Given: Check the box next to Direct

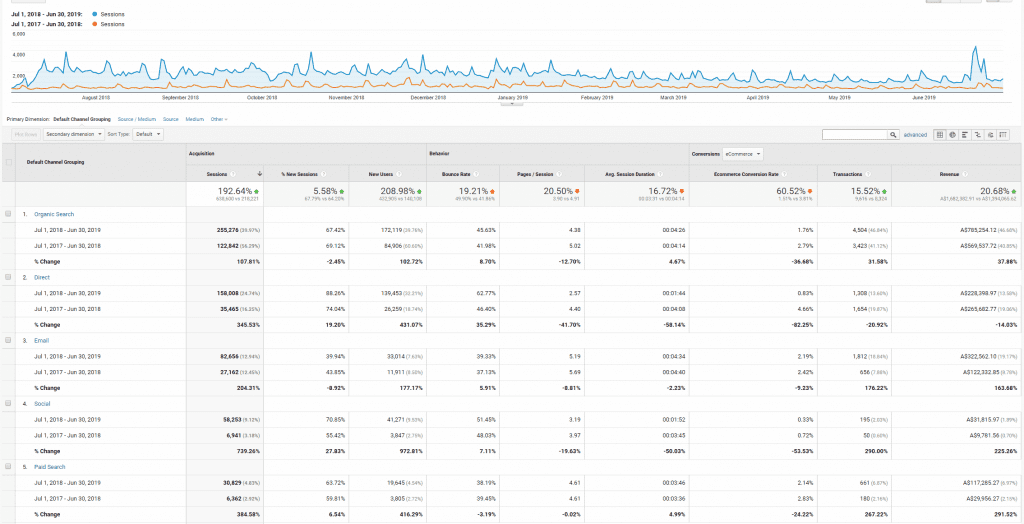Looking at the screenshot, I should pos(9,277).
